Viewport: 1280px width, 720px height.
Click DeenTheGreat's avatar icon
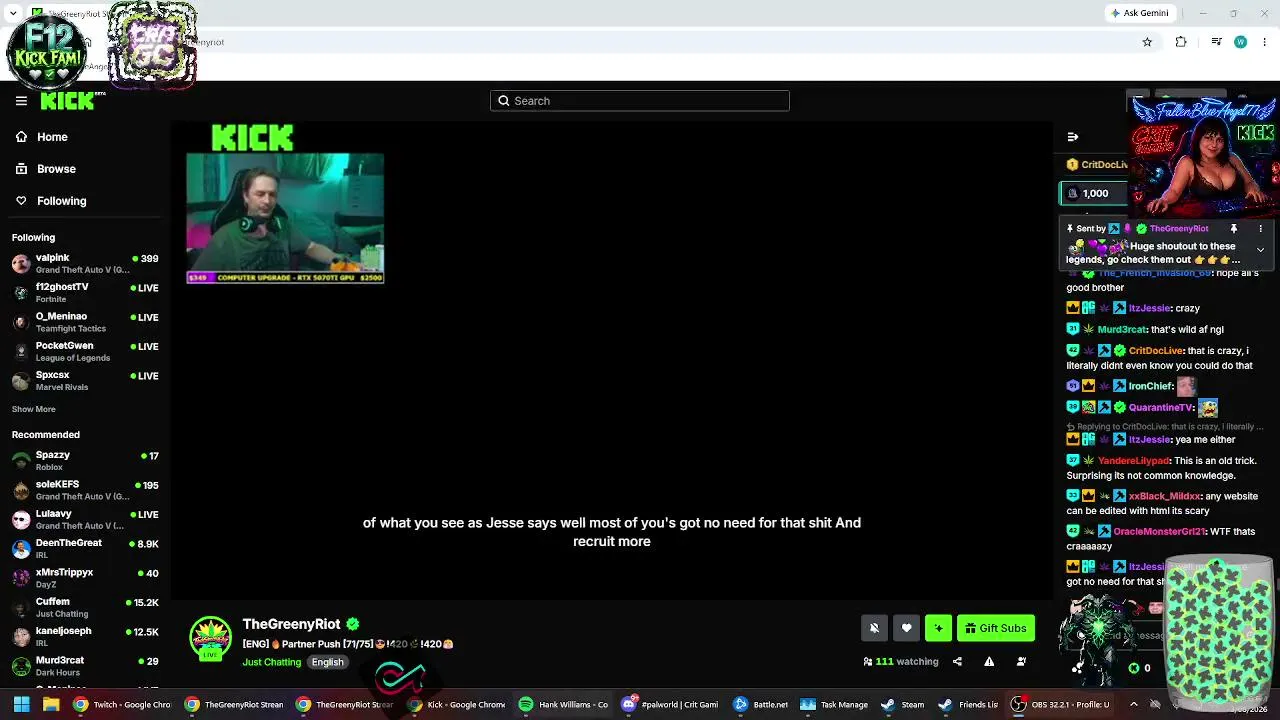(21, 549)
